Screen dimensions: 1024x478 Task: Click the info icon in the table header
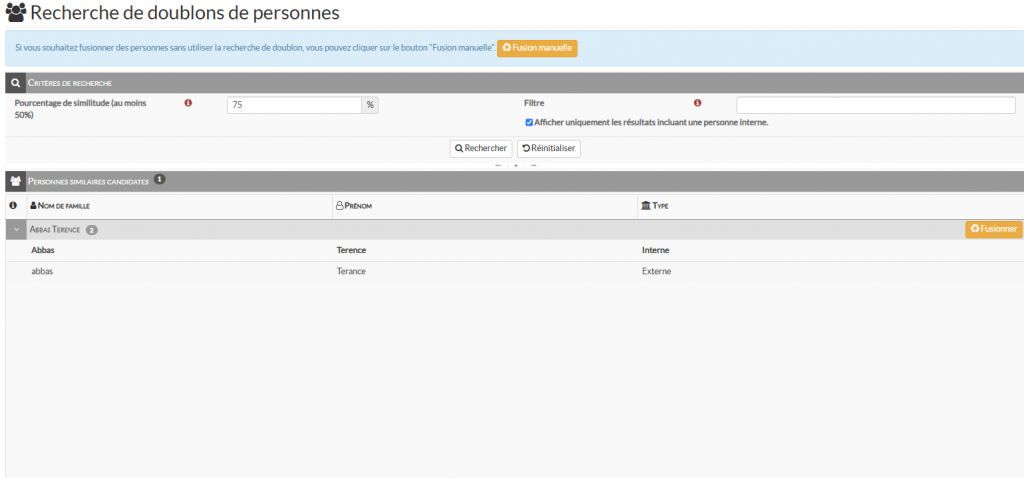[13, 206]
